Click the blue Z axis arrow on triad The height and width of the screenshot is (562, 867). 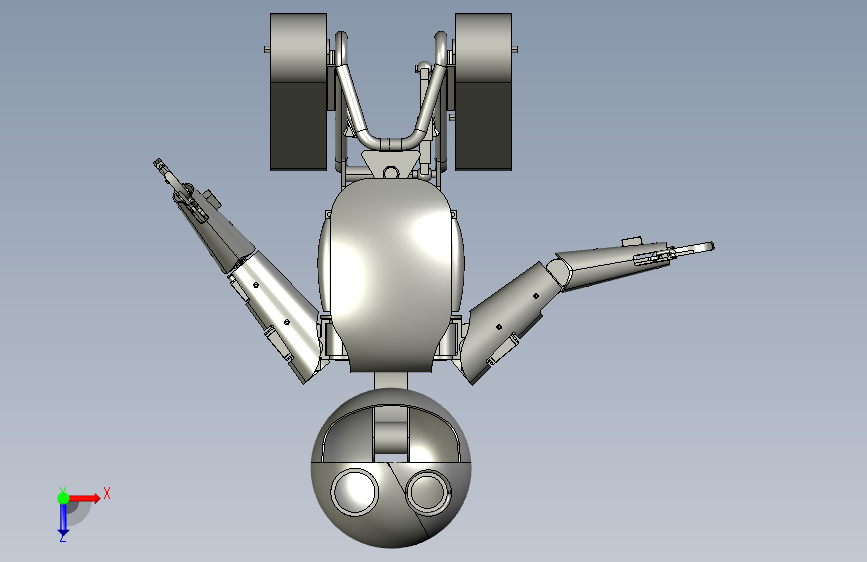coord(63,520)
